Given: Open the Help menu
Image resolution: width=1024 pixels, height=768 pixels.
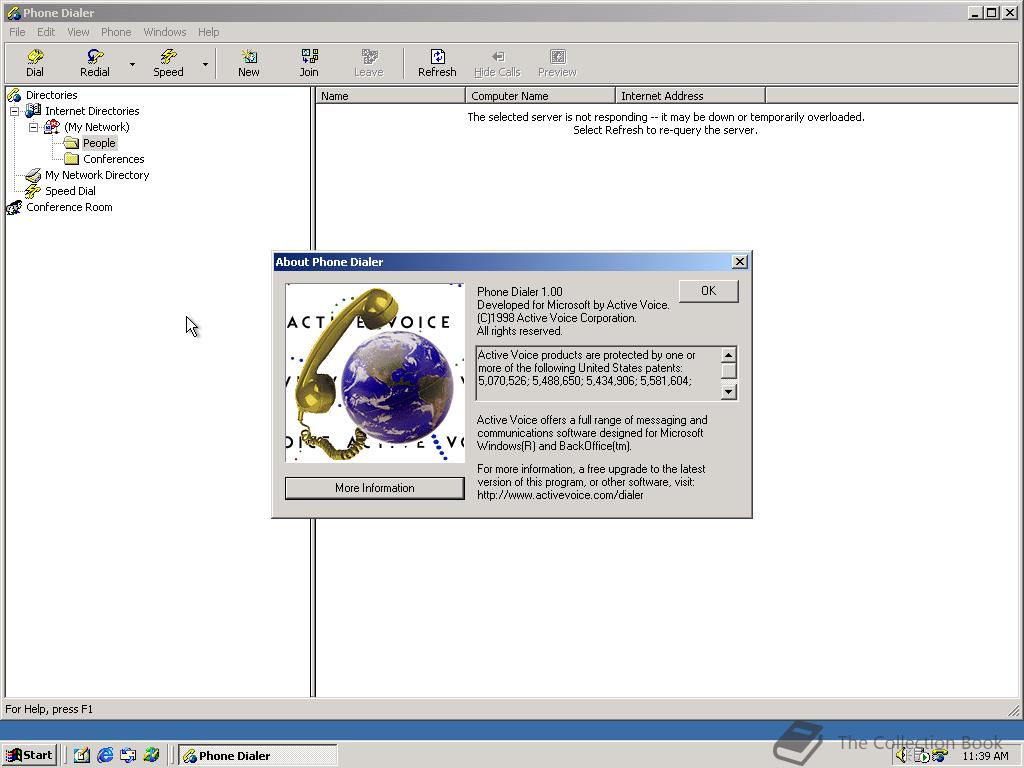Looking at the screenshot, I should pyautogui.click(x=208, y=32).
